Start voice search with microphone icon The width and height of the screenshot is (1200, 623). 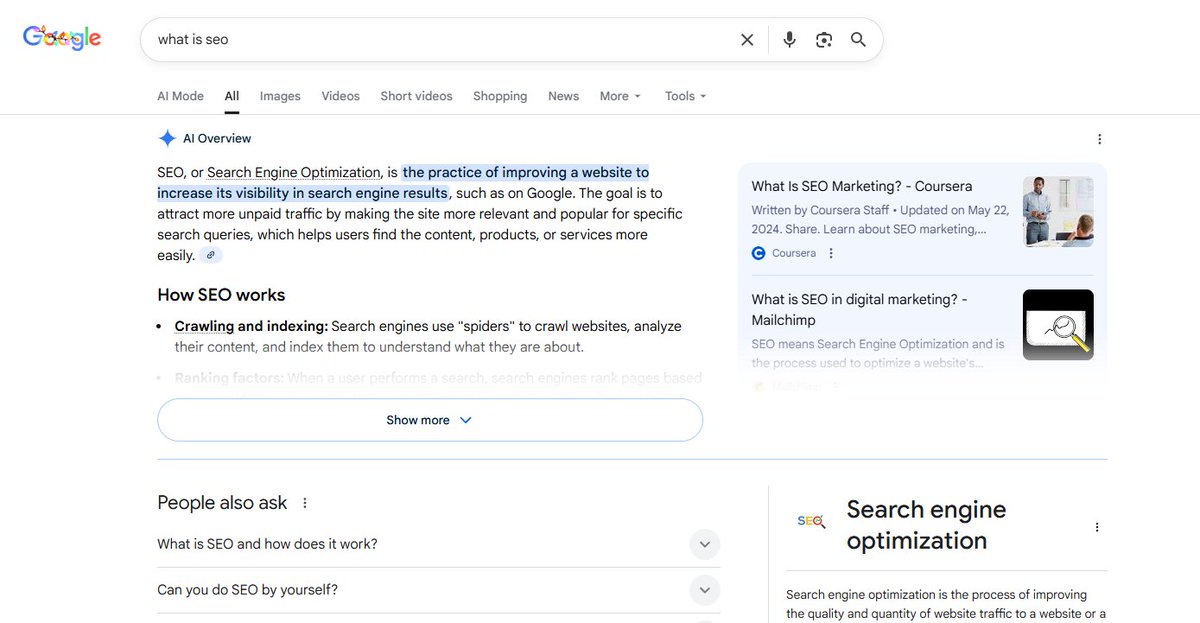(789, 40)
